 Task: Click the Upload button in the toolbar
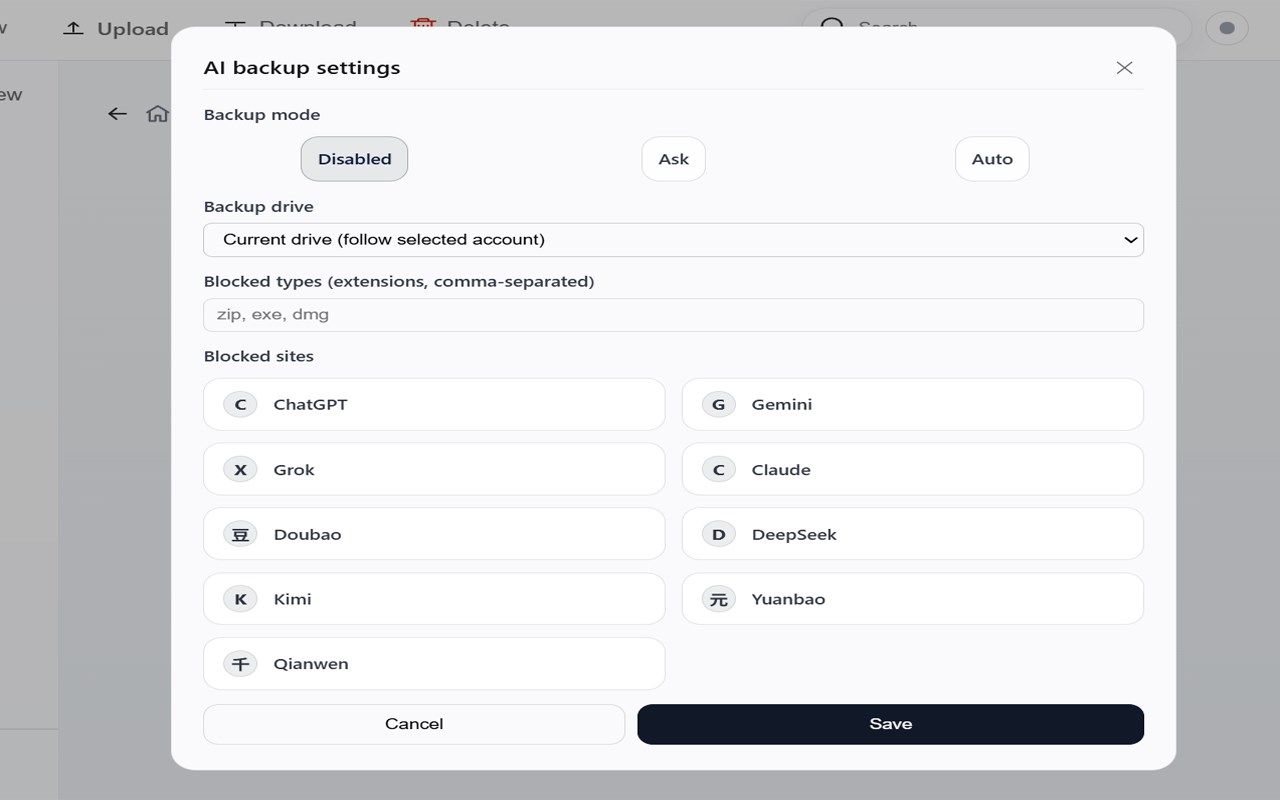(116, 29)
